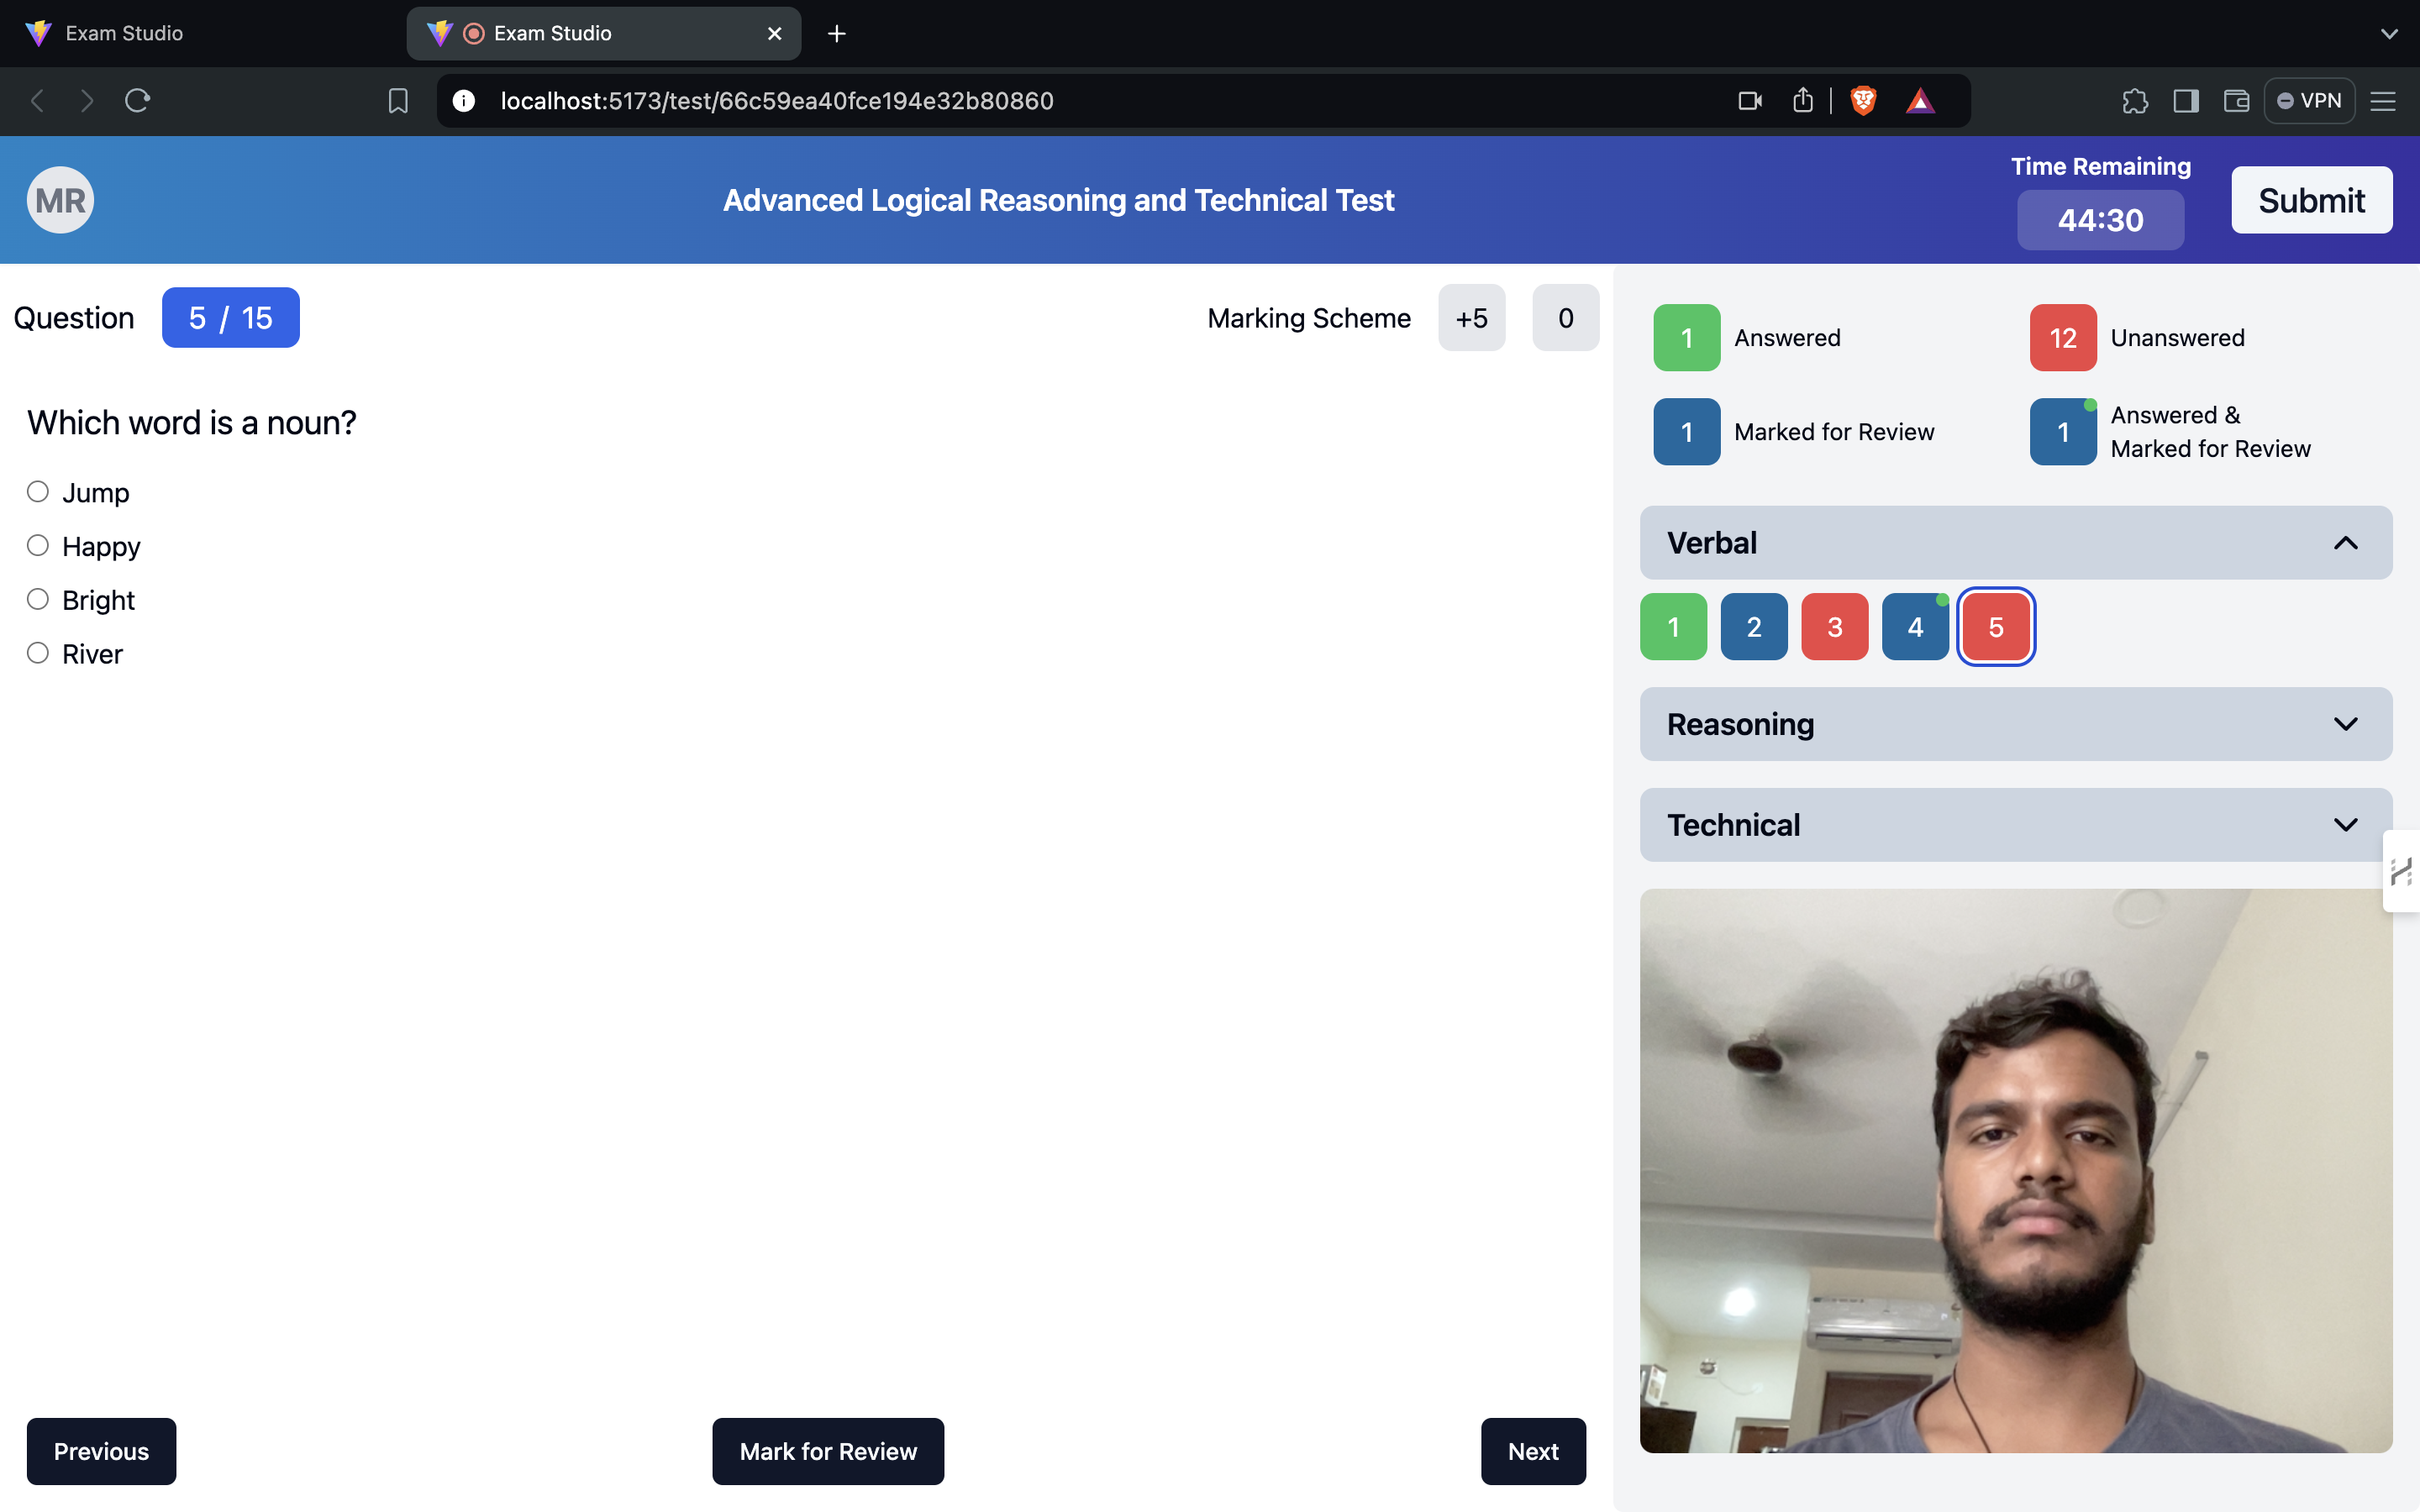Click the Previous navigation button
The image size is (2420, 1512).
point(101,1449)
